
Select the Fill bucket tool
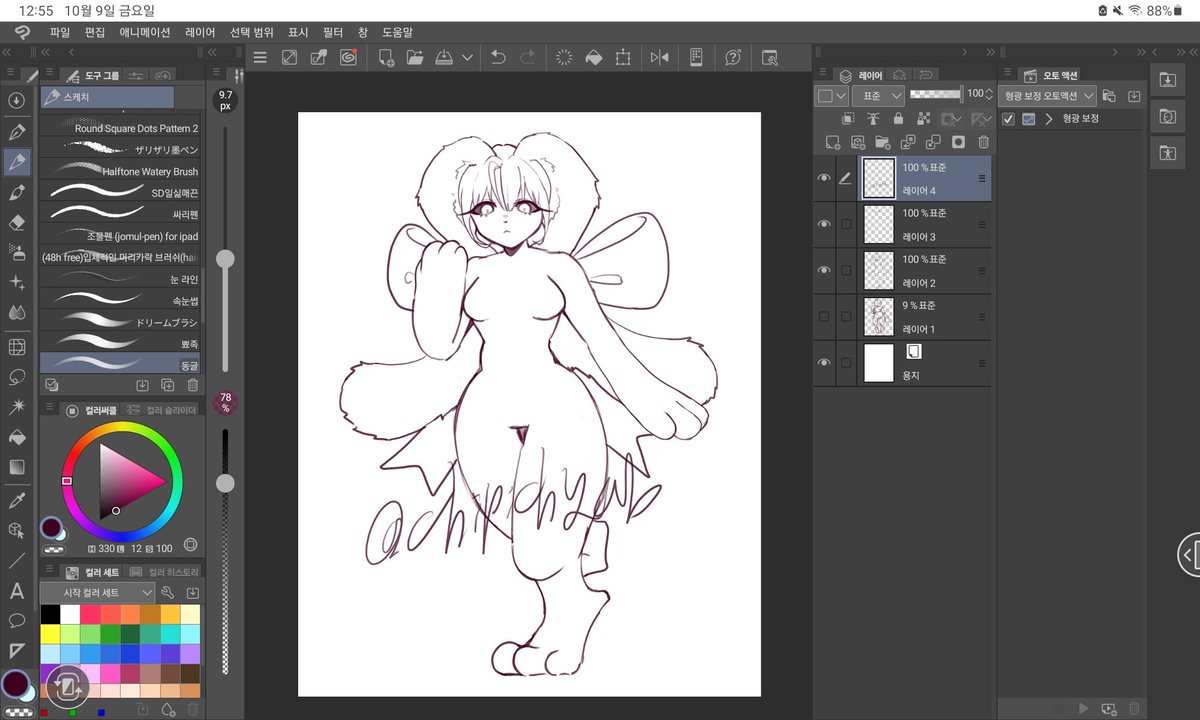(16, 437)
